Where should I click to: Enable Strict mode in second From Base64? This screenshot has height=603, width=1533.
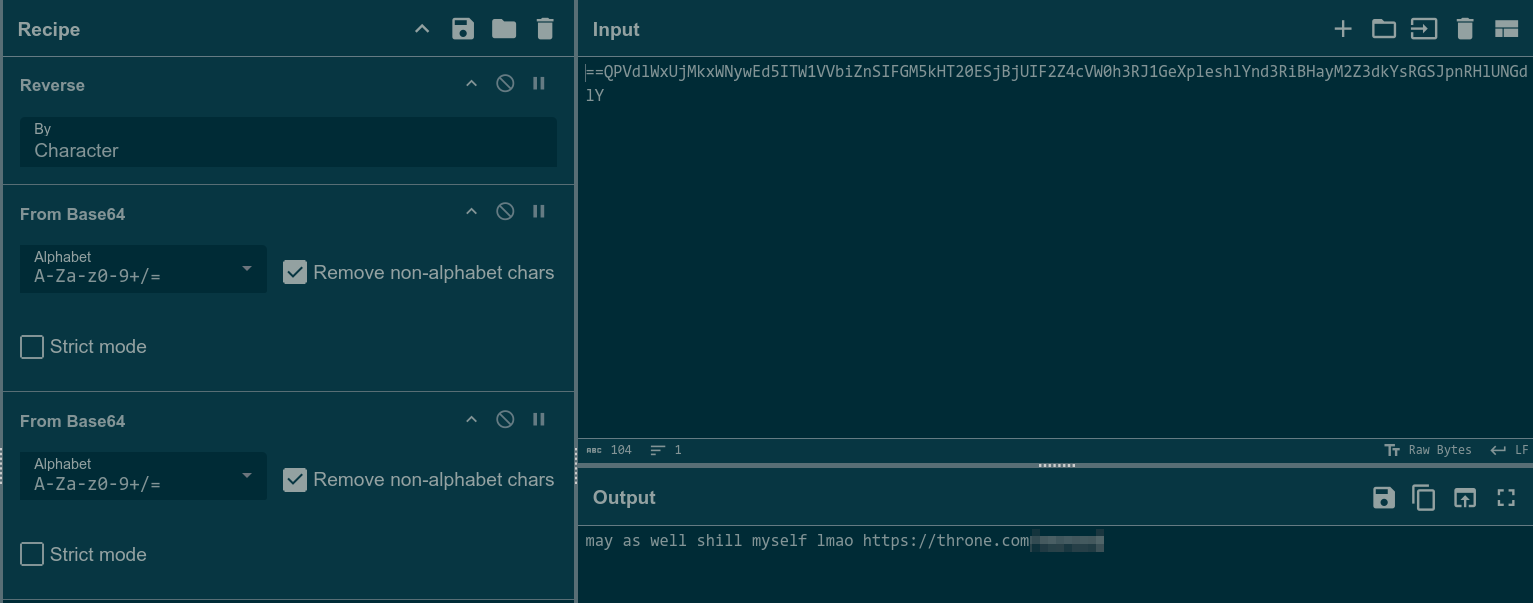click(32, 554)
